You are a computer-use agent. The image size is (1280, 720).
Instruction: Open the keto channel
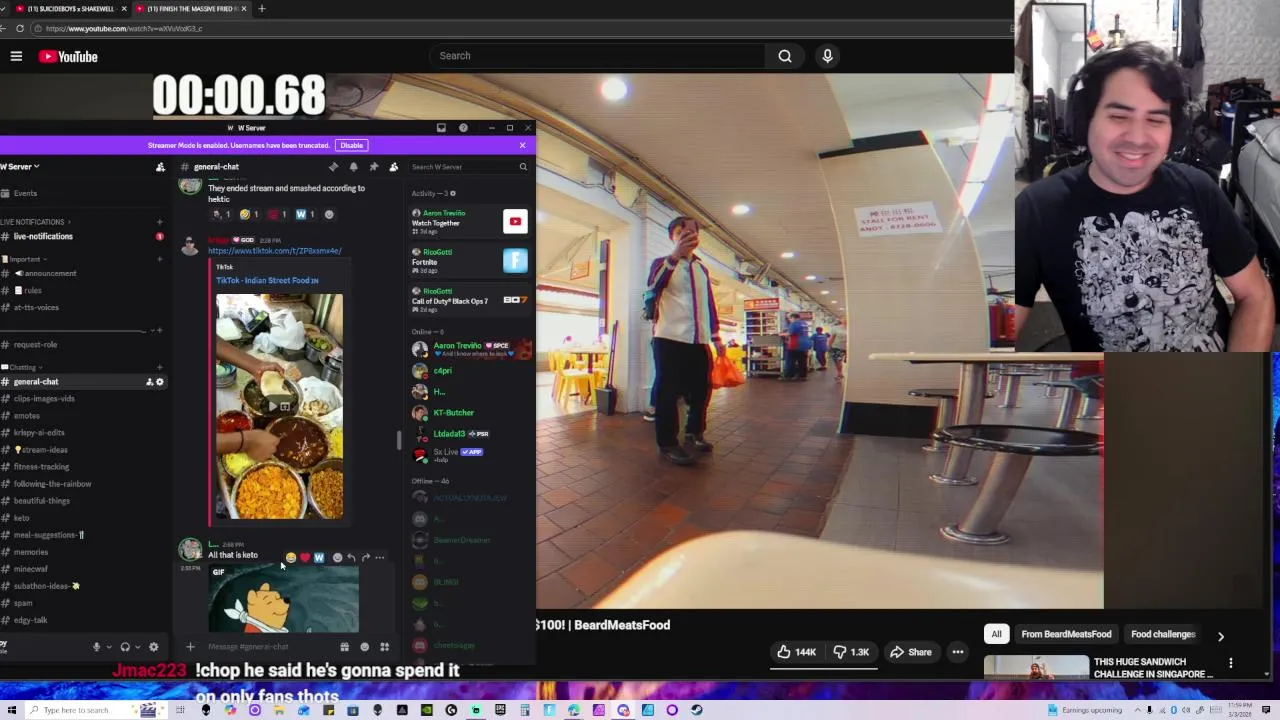[21, 518]
